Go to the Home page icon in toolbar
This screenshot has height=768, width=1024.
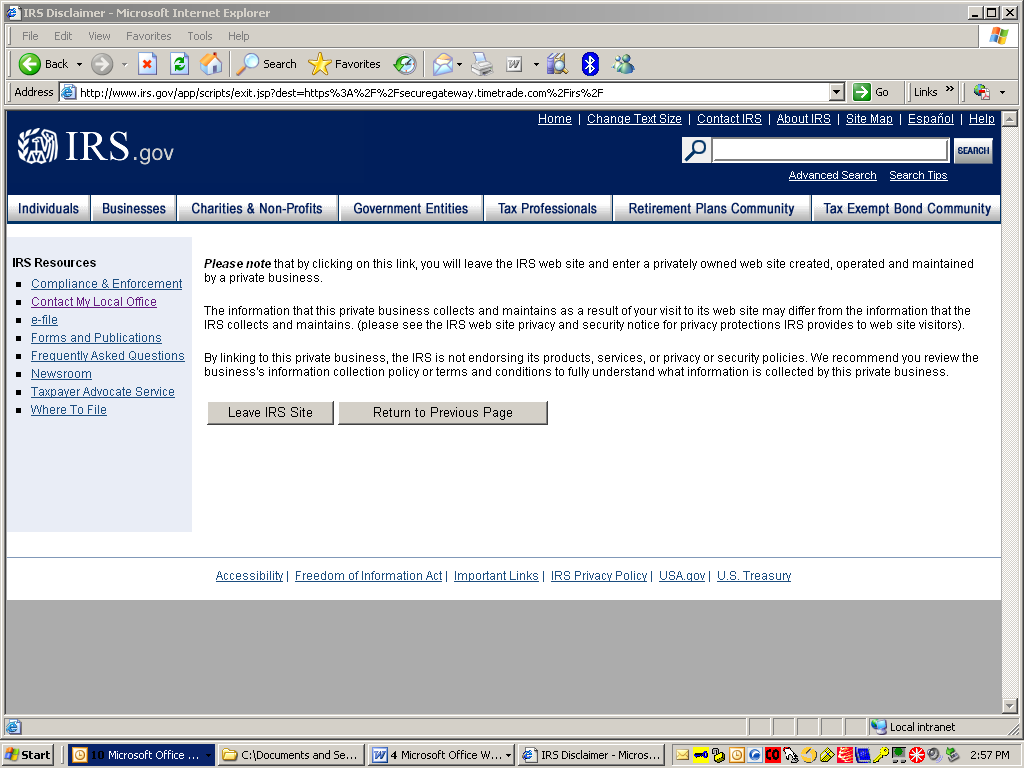(x=211, y=64)
